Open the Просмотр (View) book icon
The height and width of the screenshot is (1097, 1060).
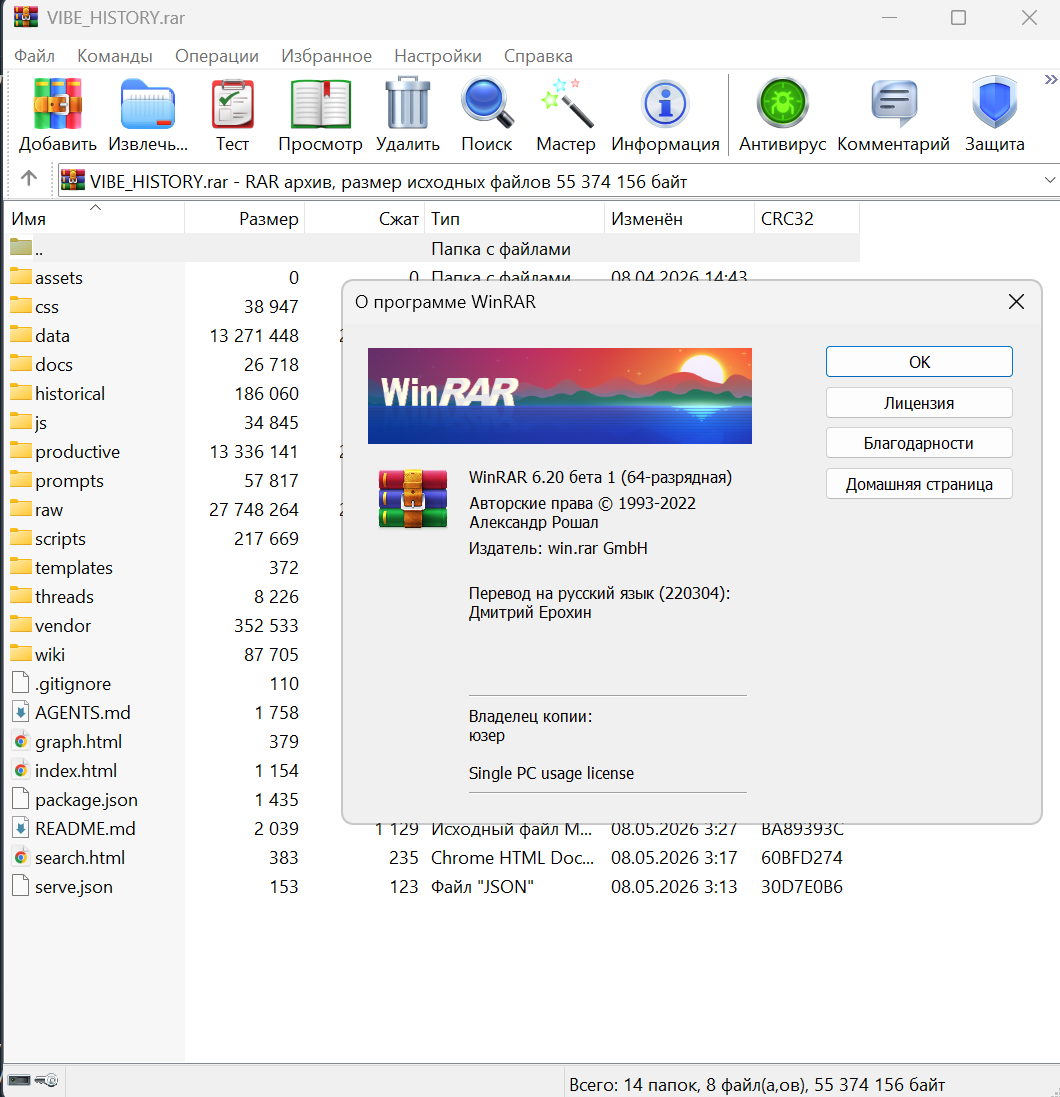point(320,105)
